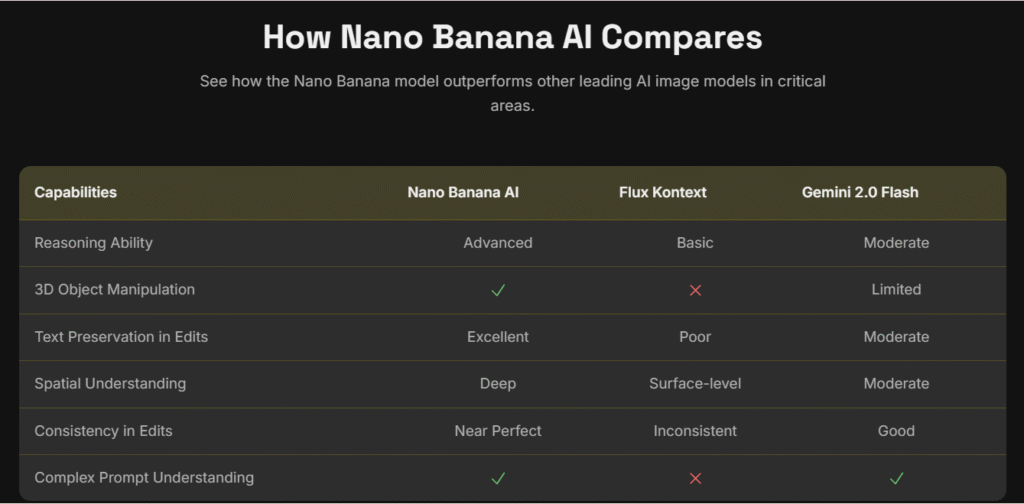Click the How Nano Banana AI Compares heading

pos(513,38)
